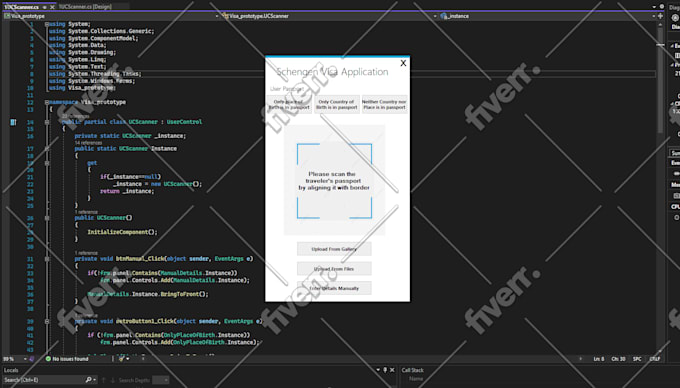Click Enter Details Manually button
This screenshot has height=388, width=680.
[x=334, y=288]
